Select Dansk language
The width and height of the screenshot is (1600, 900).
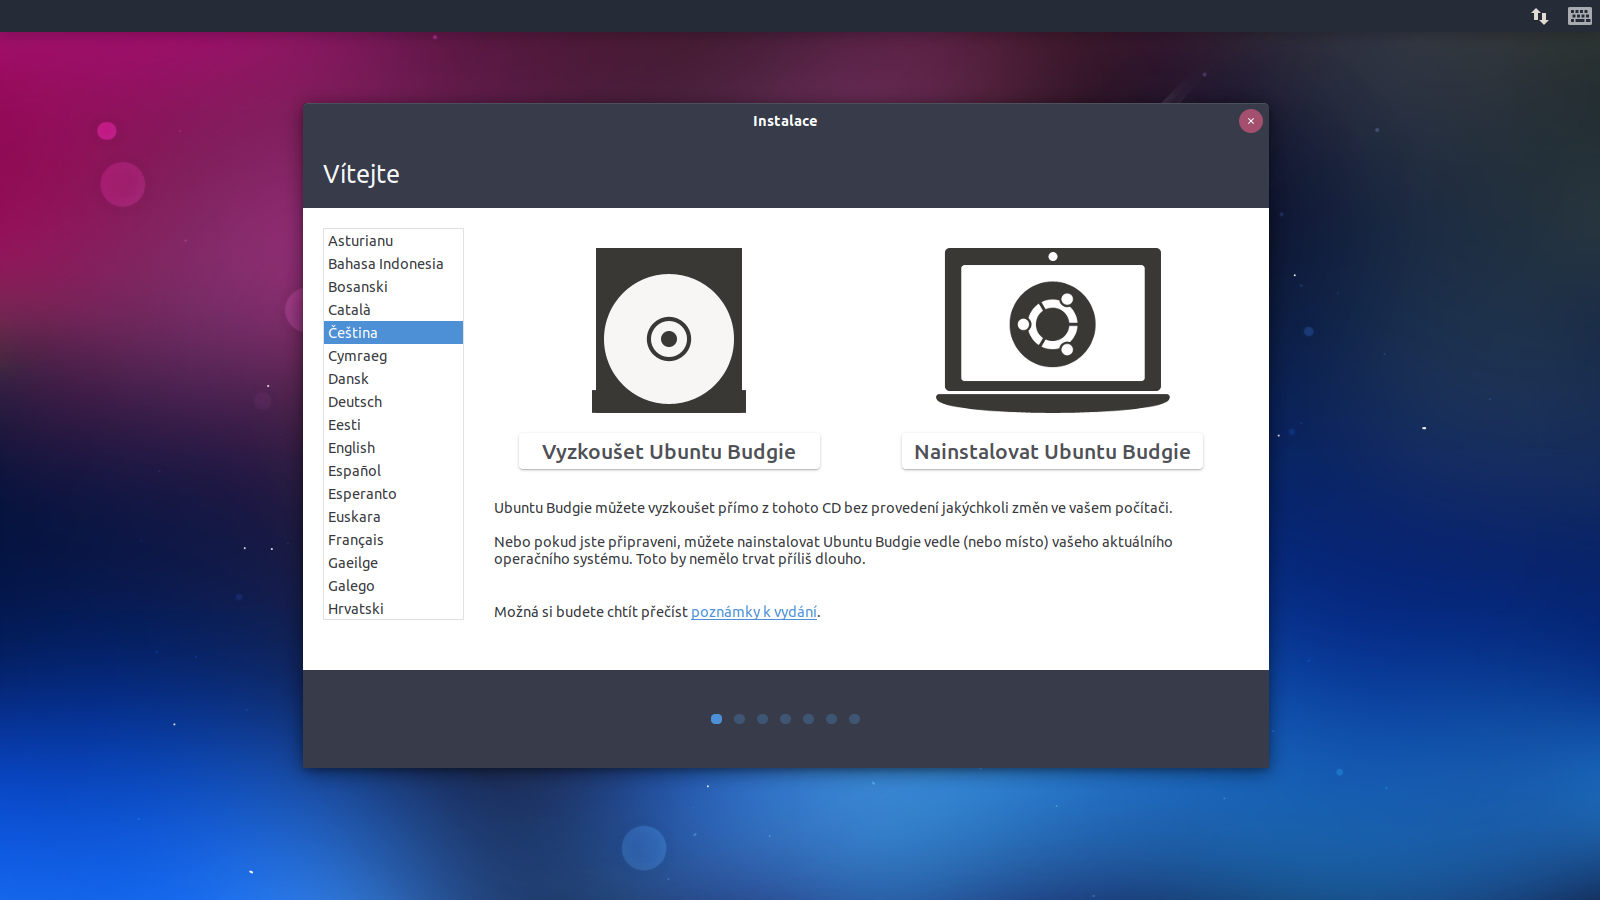pyautogui.click(x=393, y=379)
